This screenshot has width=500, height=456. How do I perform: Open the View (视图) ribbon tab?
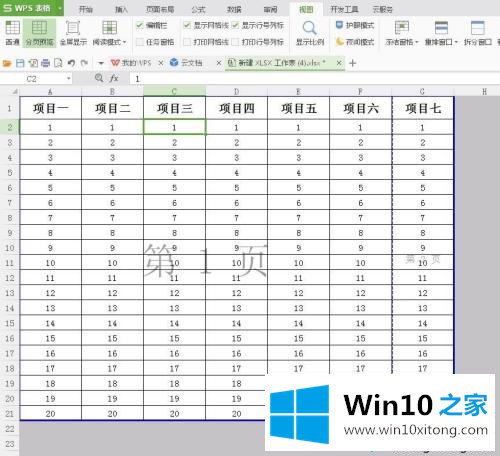(x=306, y=9)
